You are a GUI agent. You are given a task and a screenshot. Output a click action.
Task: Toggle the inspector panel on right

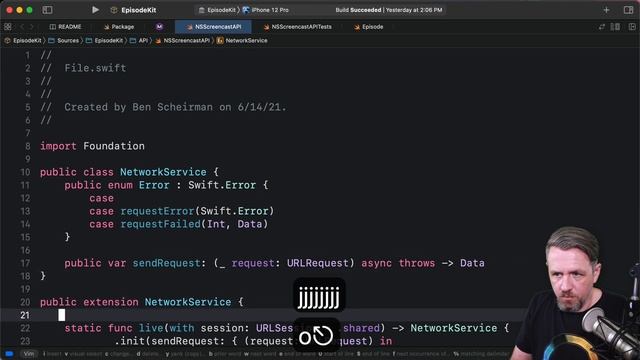click(x=629, y=10)
